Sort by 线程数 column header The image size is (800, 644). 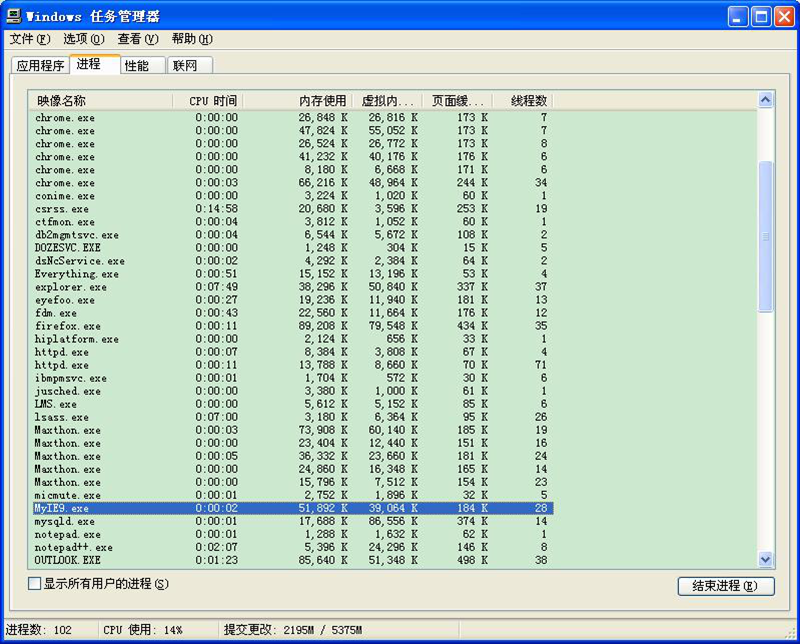(x=523, y=101)
